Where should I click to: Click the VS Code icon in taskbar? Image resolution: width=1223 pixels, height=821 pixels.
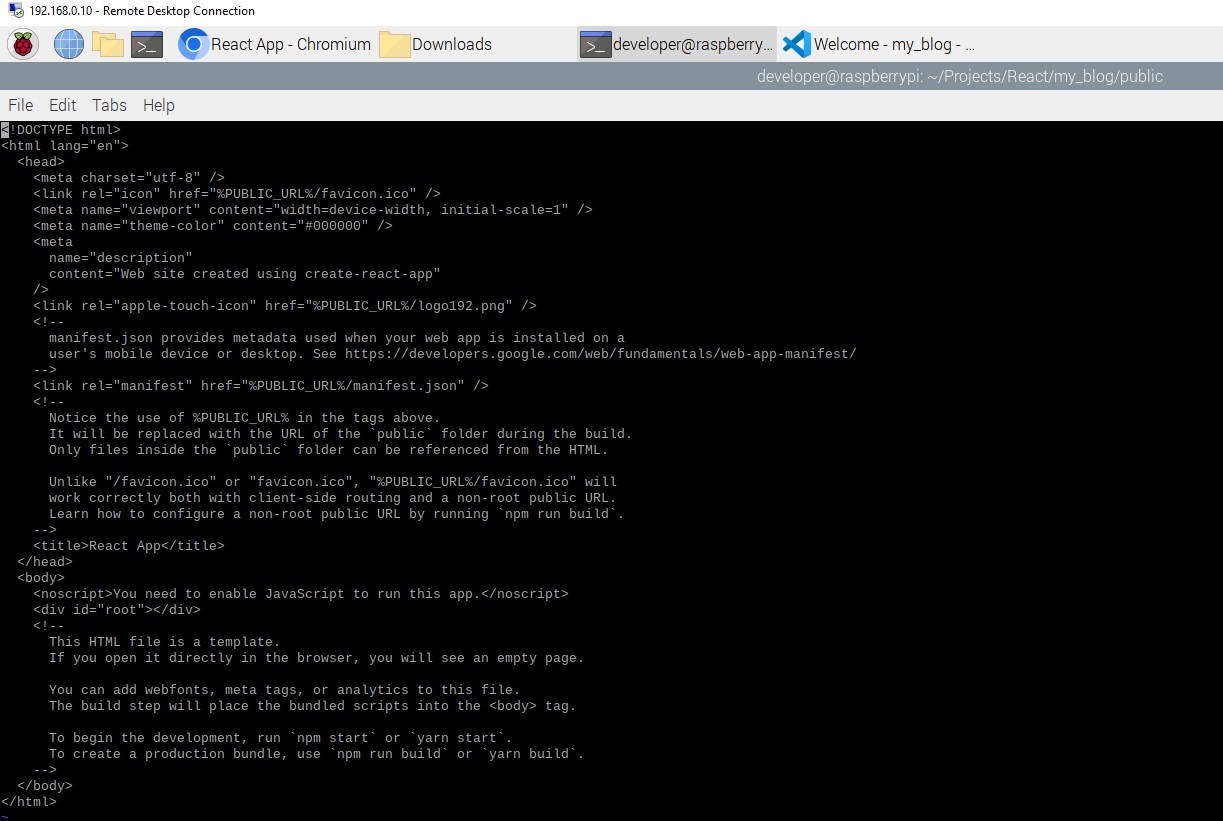click(796, 44)
